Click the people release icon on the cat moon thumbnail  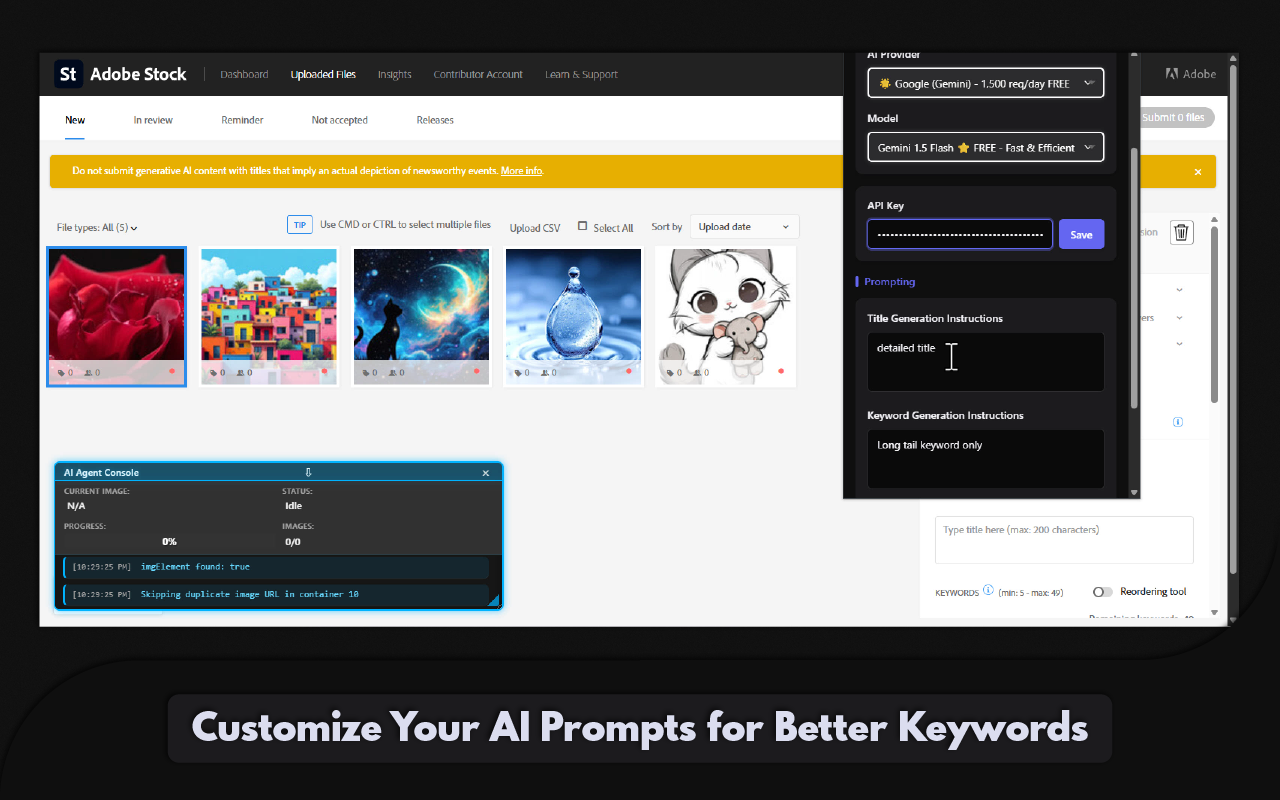[x=393, y=373]
